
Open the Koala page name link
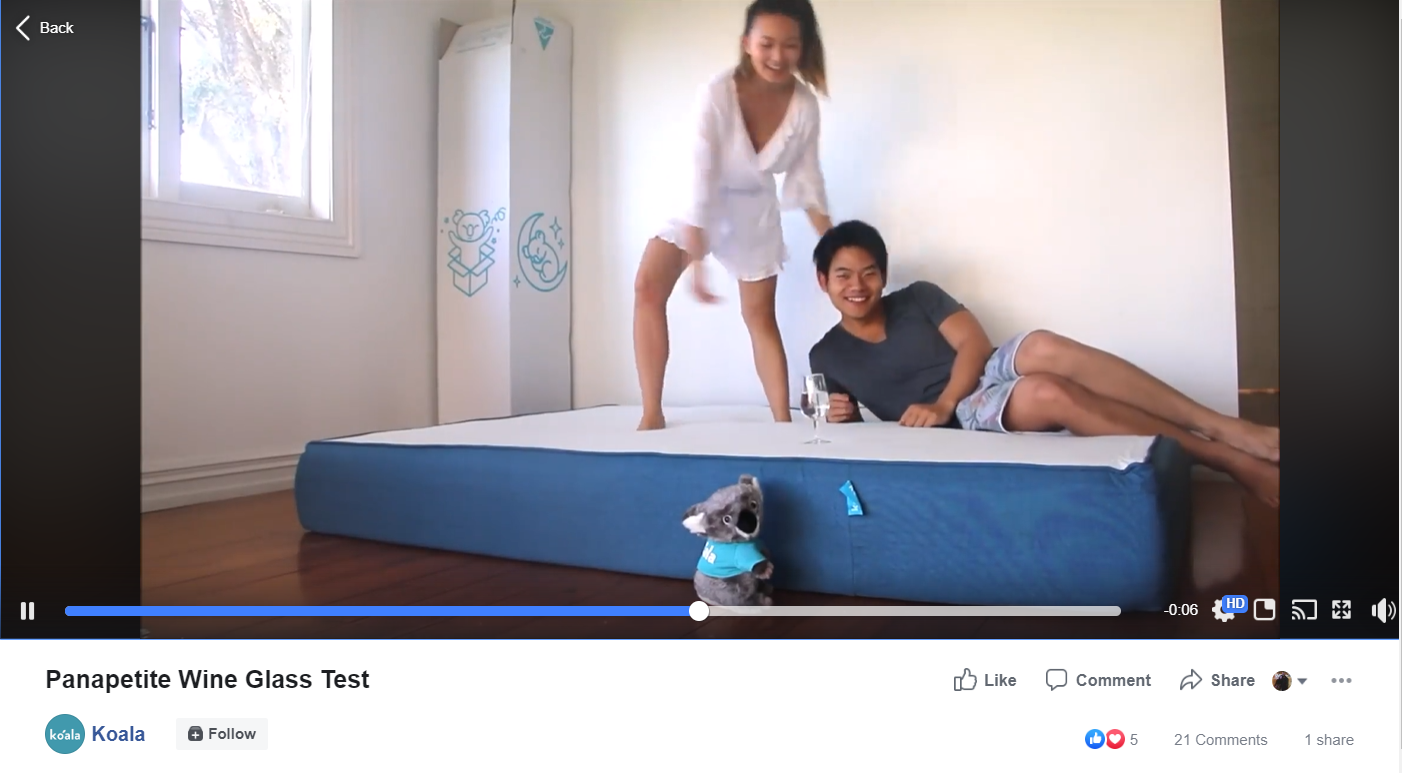[118, 734]
